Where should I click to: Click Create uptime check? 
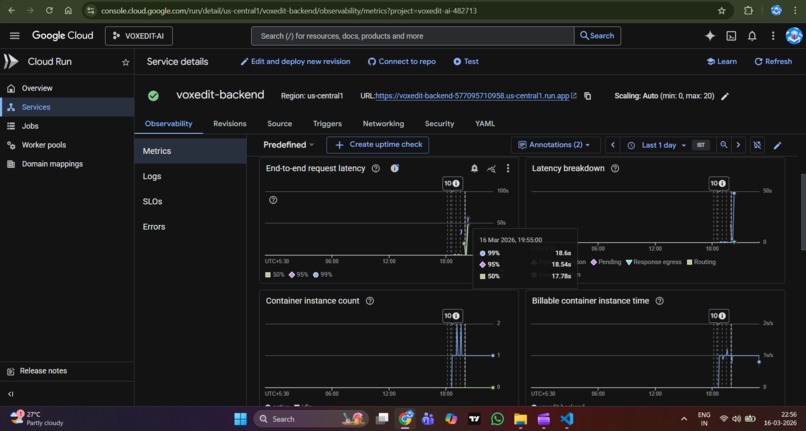(x=378, y=145)
